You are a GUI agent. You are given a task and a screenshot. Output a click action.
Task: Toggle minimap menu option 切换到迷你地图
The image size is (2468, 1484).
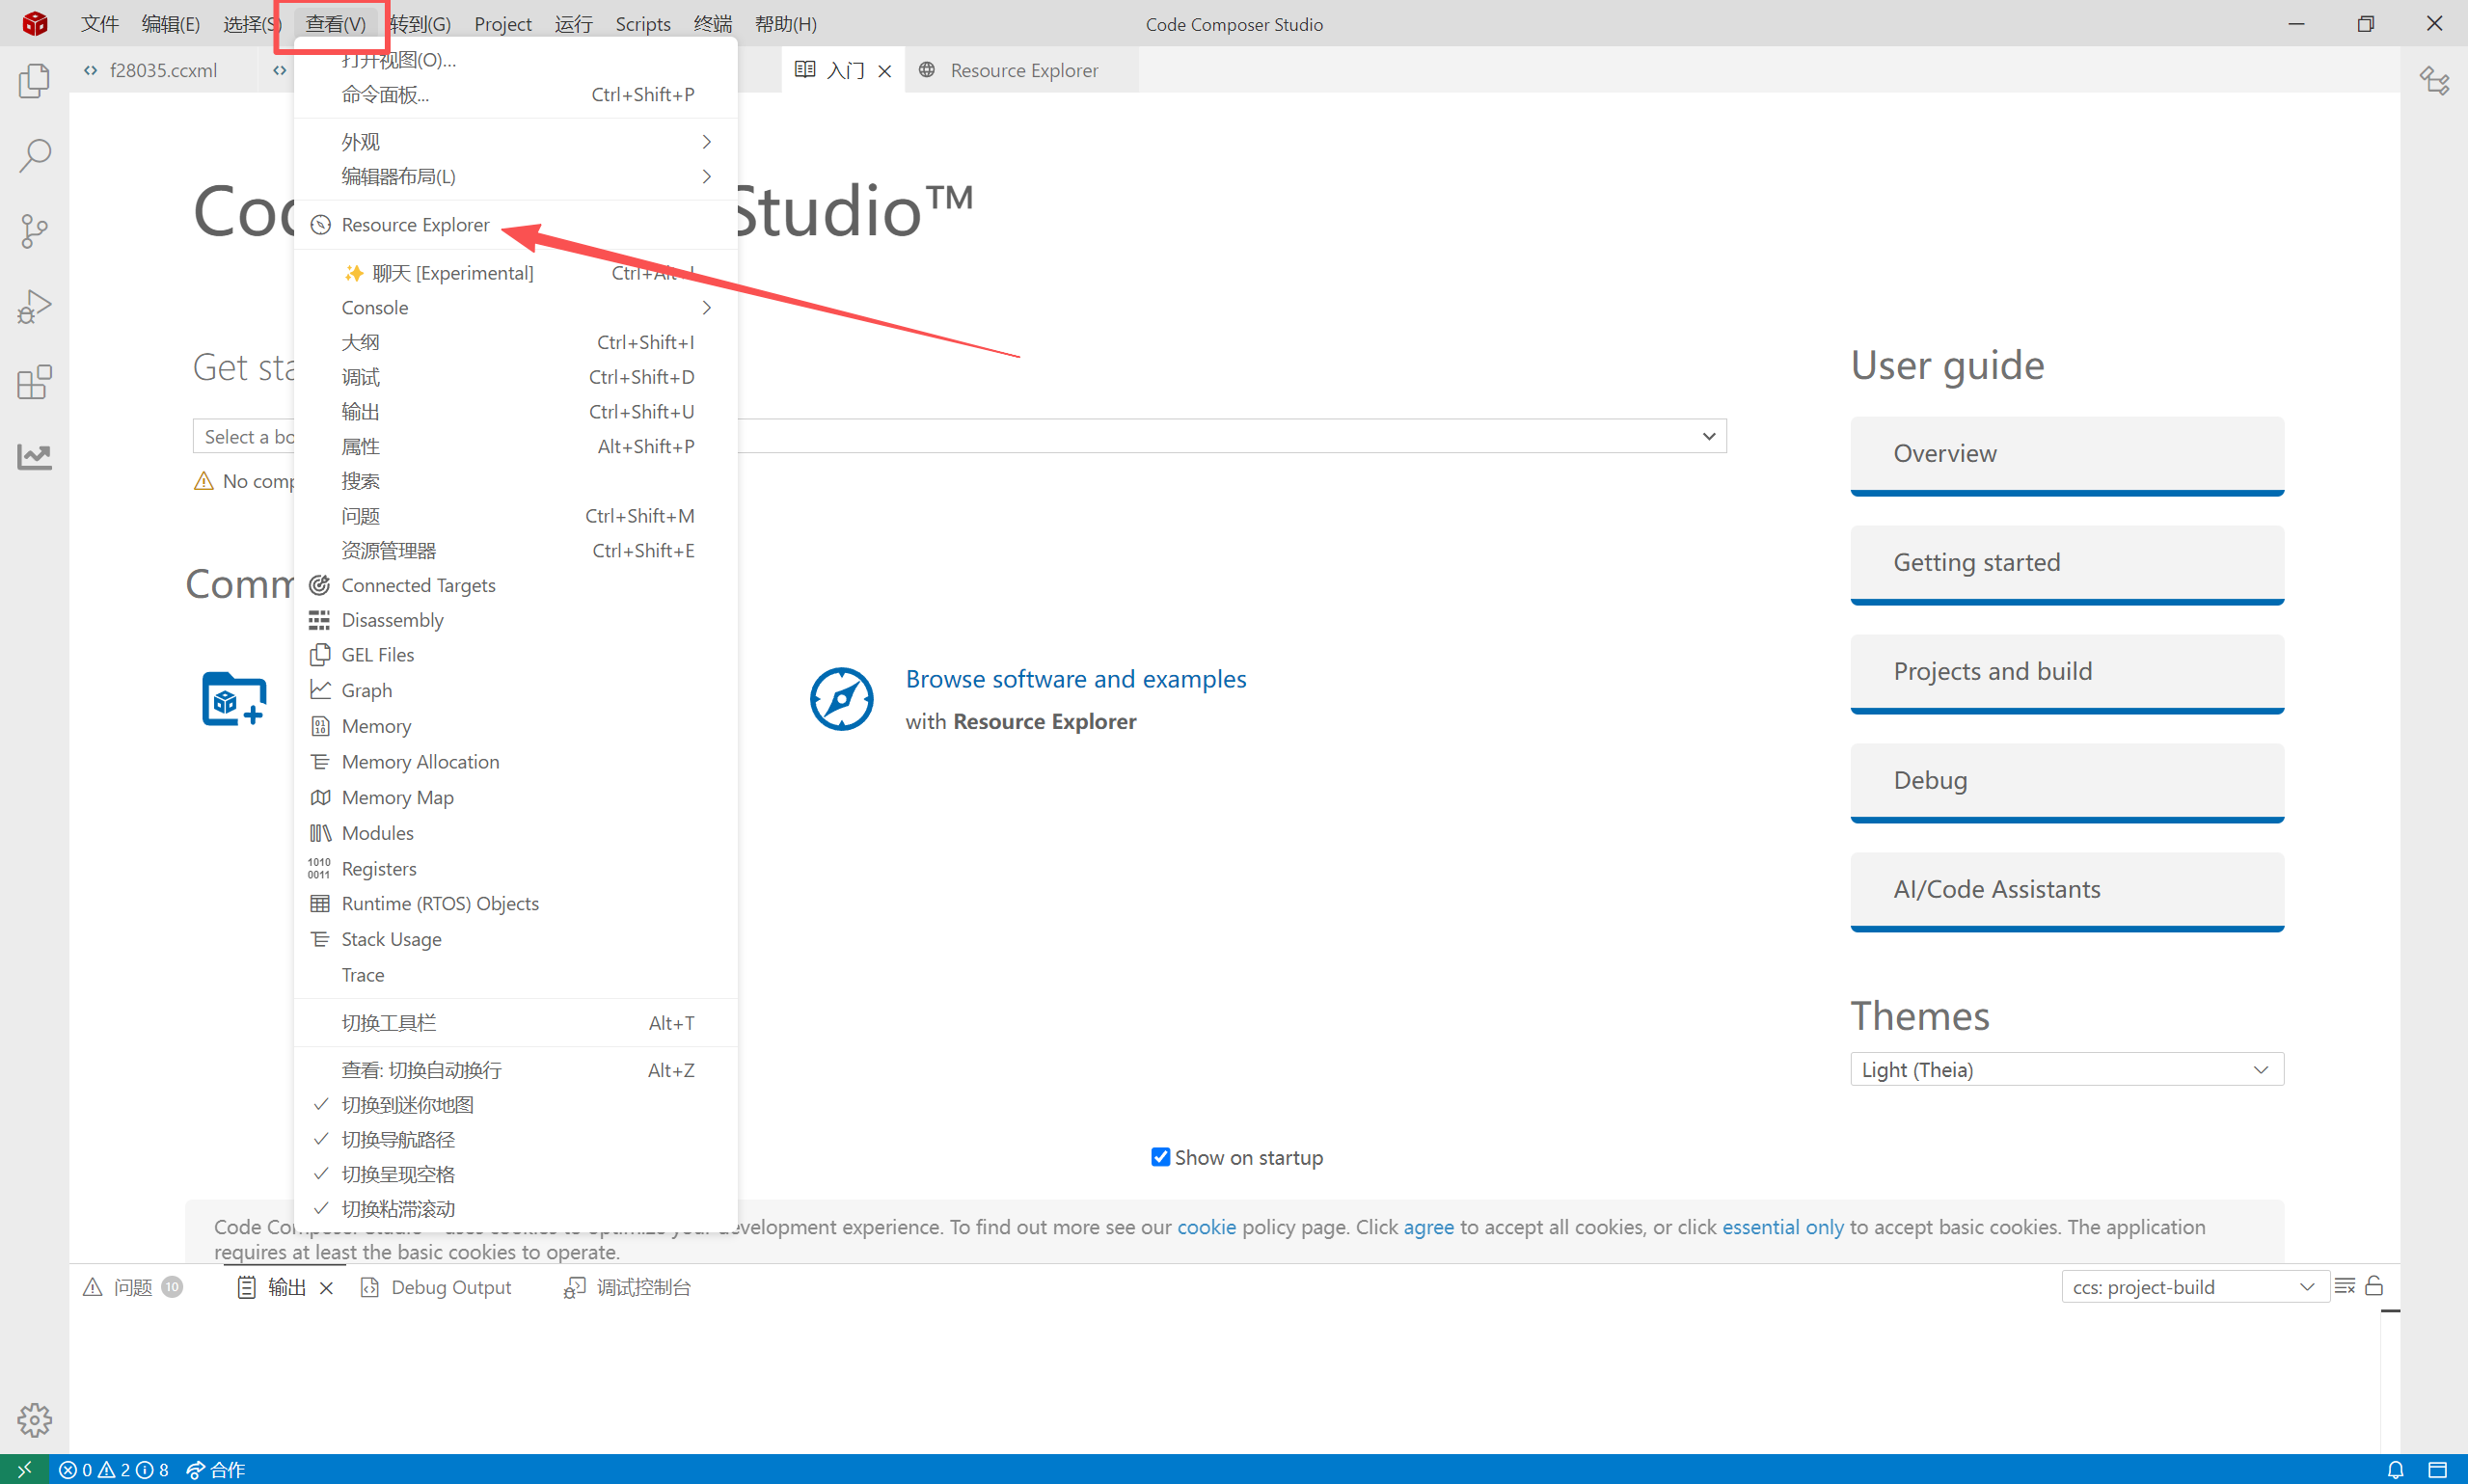click(x=407, y=1105)
